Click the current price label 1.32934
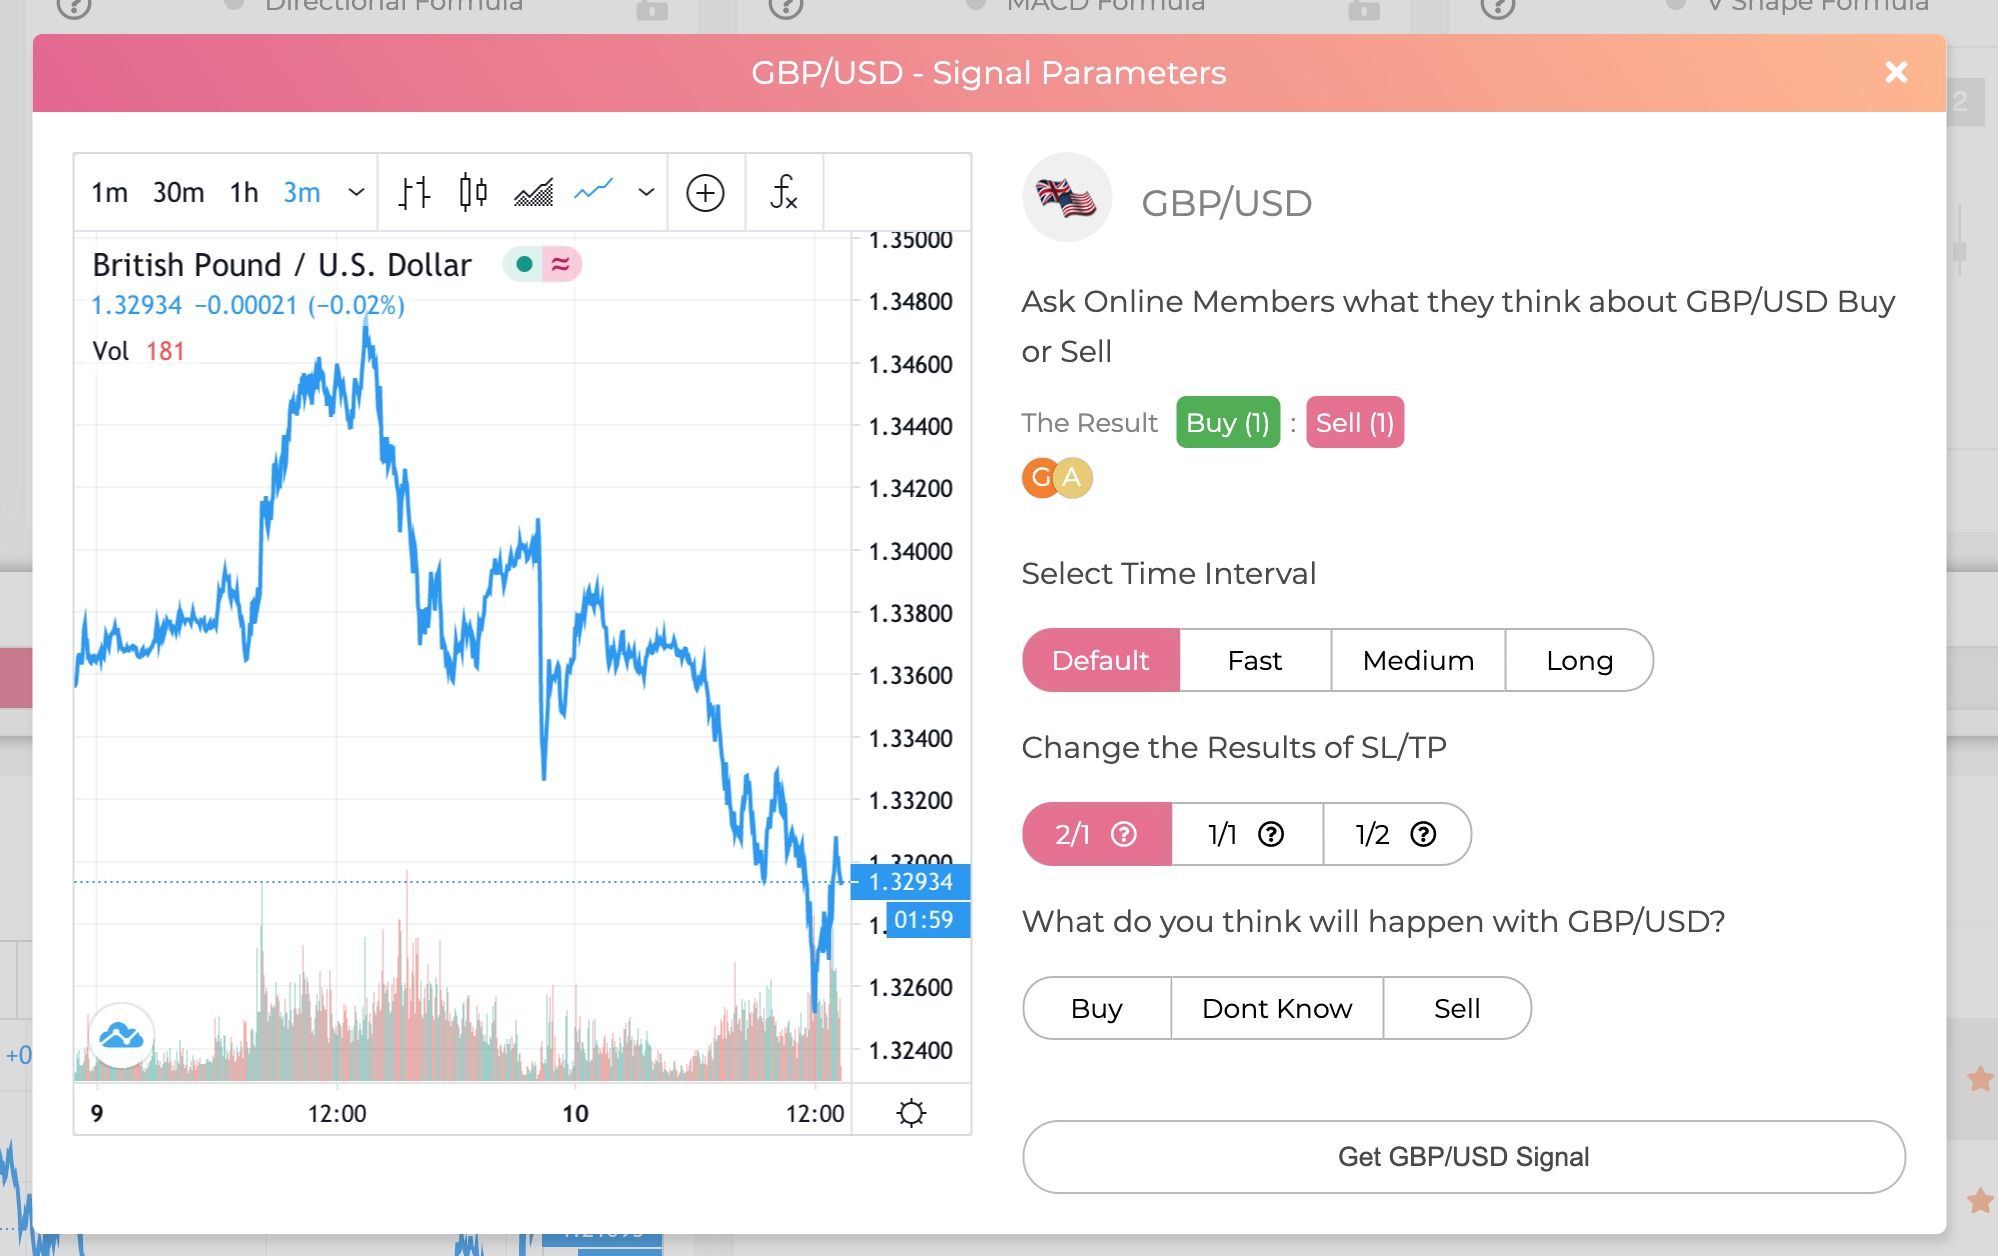Screen dimensions: 1998x1256 [x=910, y=882]
